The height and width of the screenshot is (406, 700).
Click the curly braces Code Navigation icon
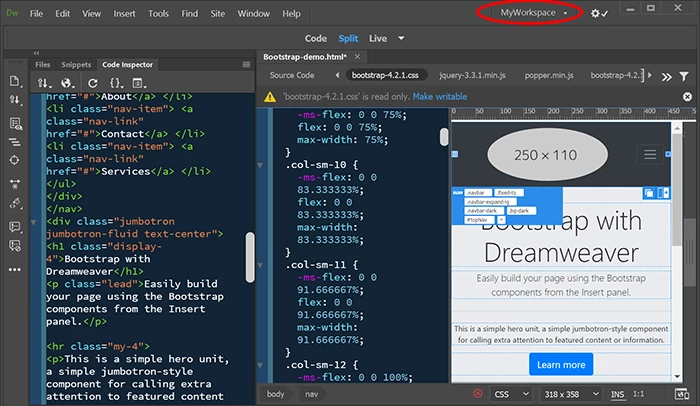pos(116,83)
